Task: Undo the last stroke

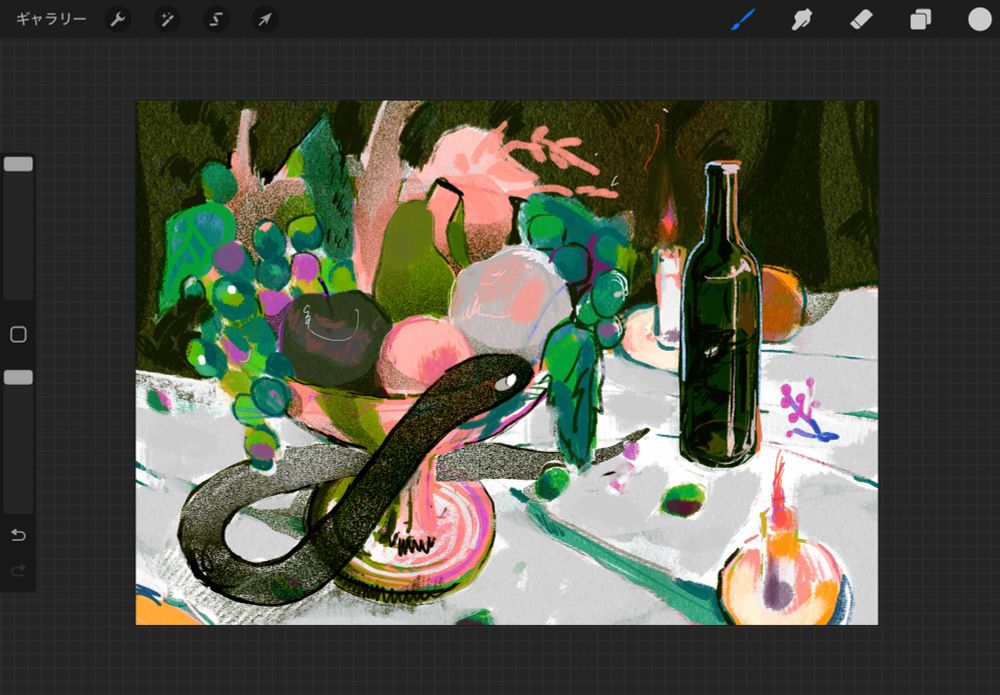Action: (x=18, y=534)
